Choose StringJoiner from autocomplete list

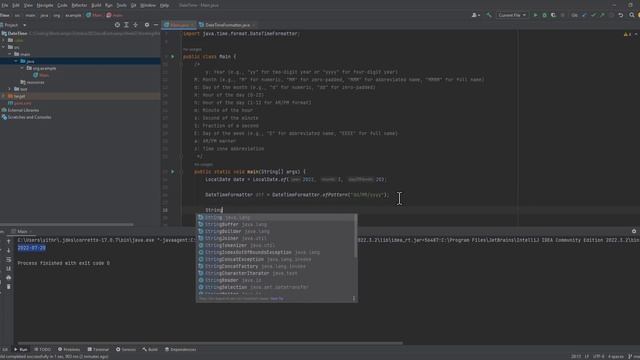click(276, 238)
